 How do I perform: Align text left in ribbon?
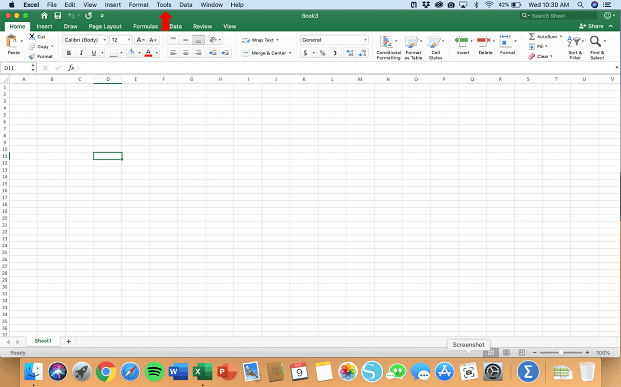click(173, 53)
